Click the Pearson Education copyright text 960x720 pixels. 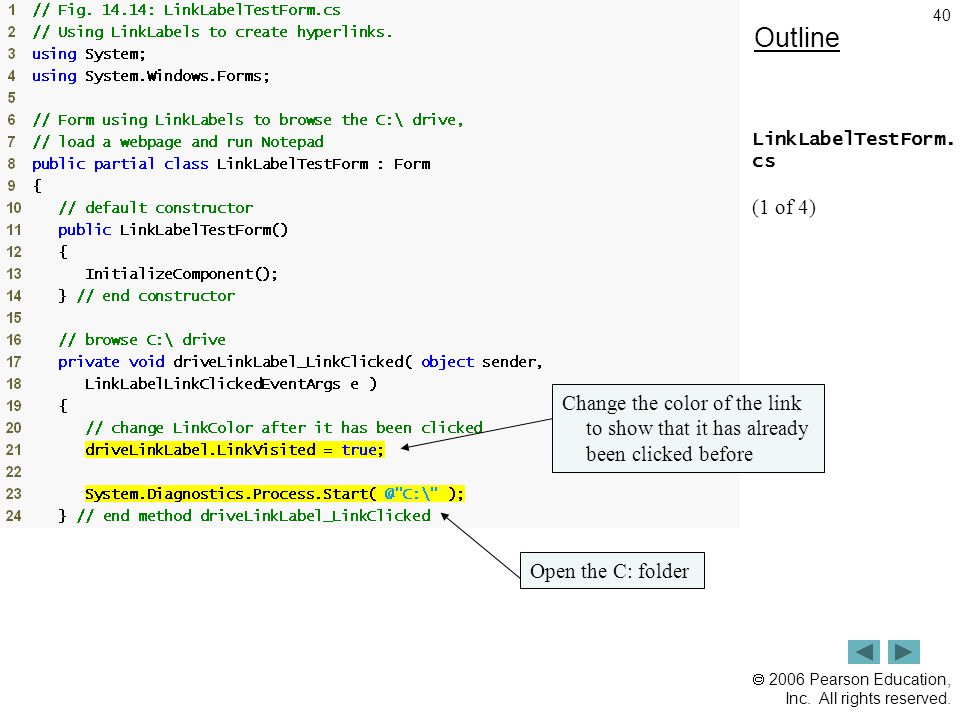point(851,689)
